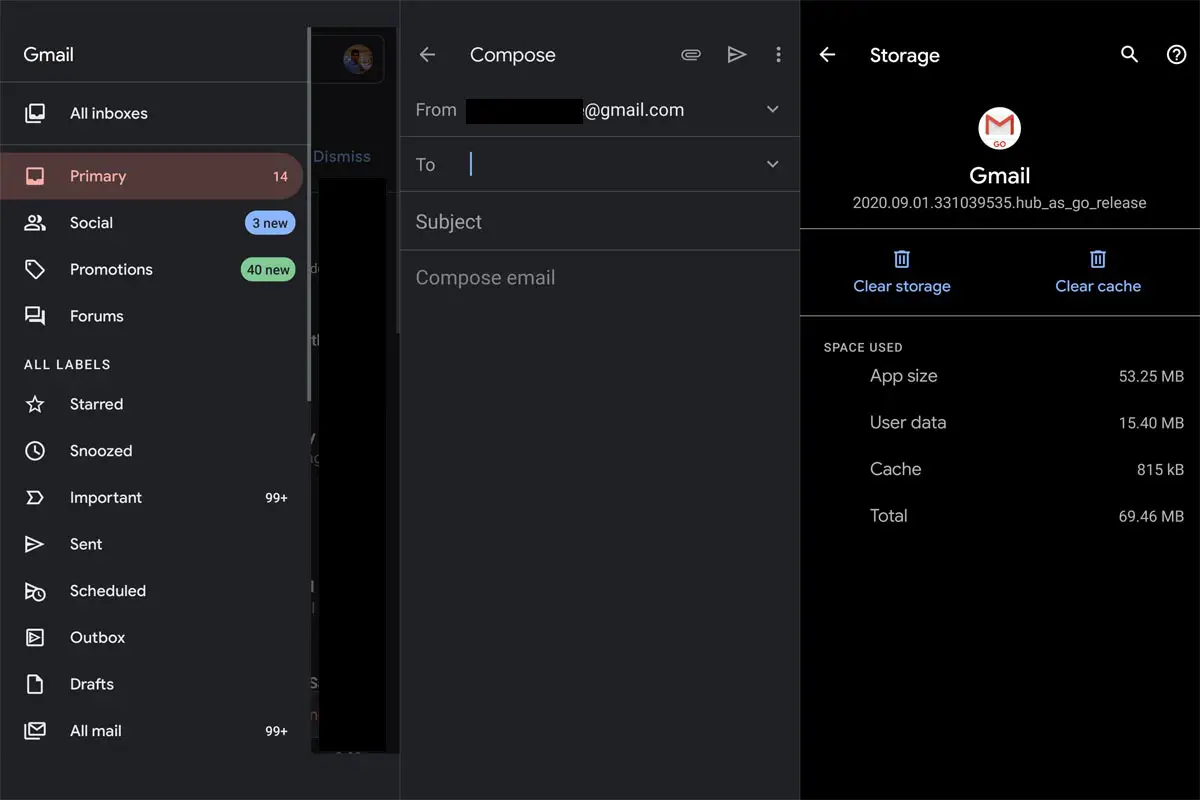1200x800 pixels.
Task: Go back from Compose screen
Action: point(428,55)
